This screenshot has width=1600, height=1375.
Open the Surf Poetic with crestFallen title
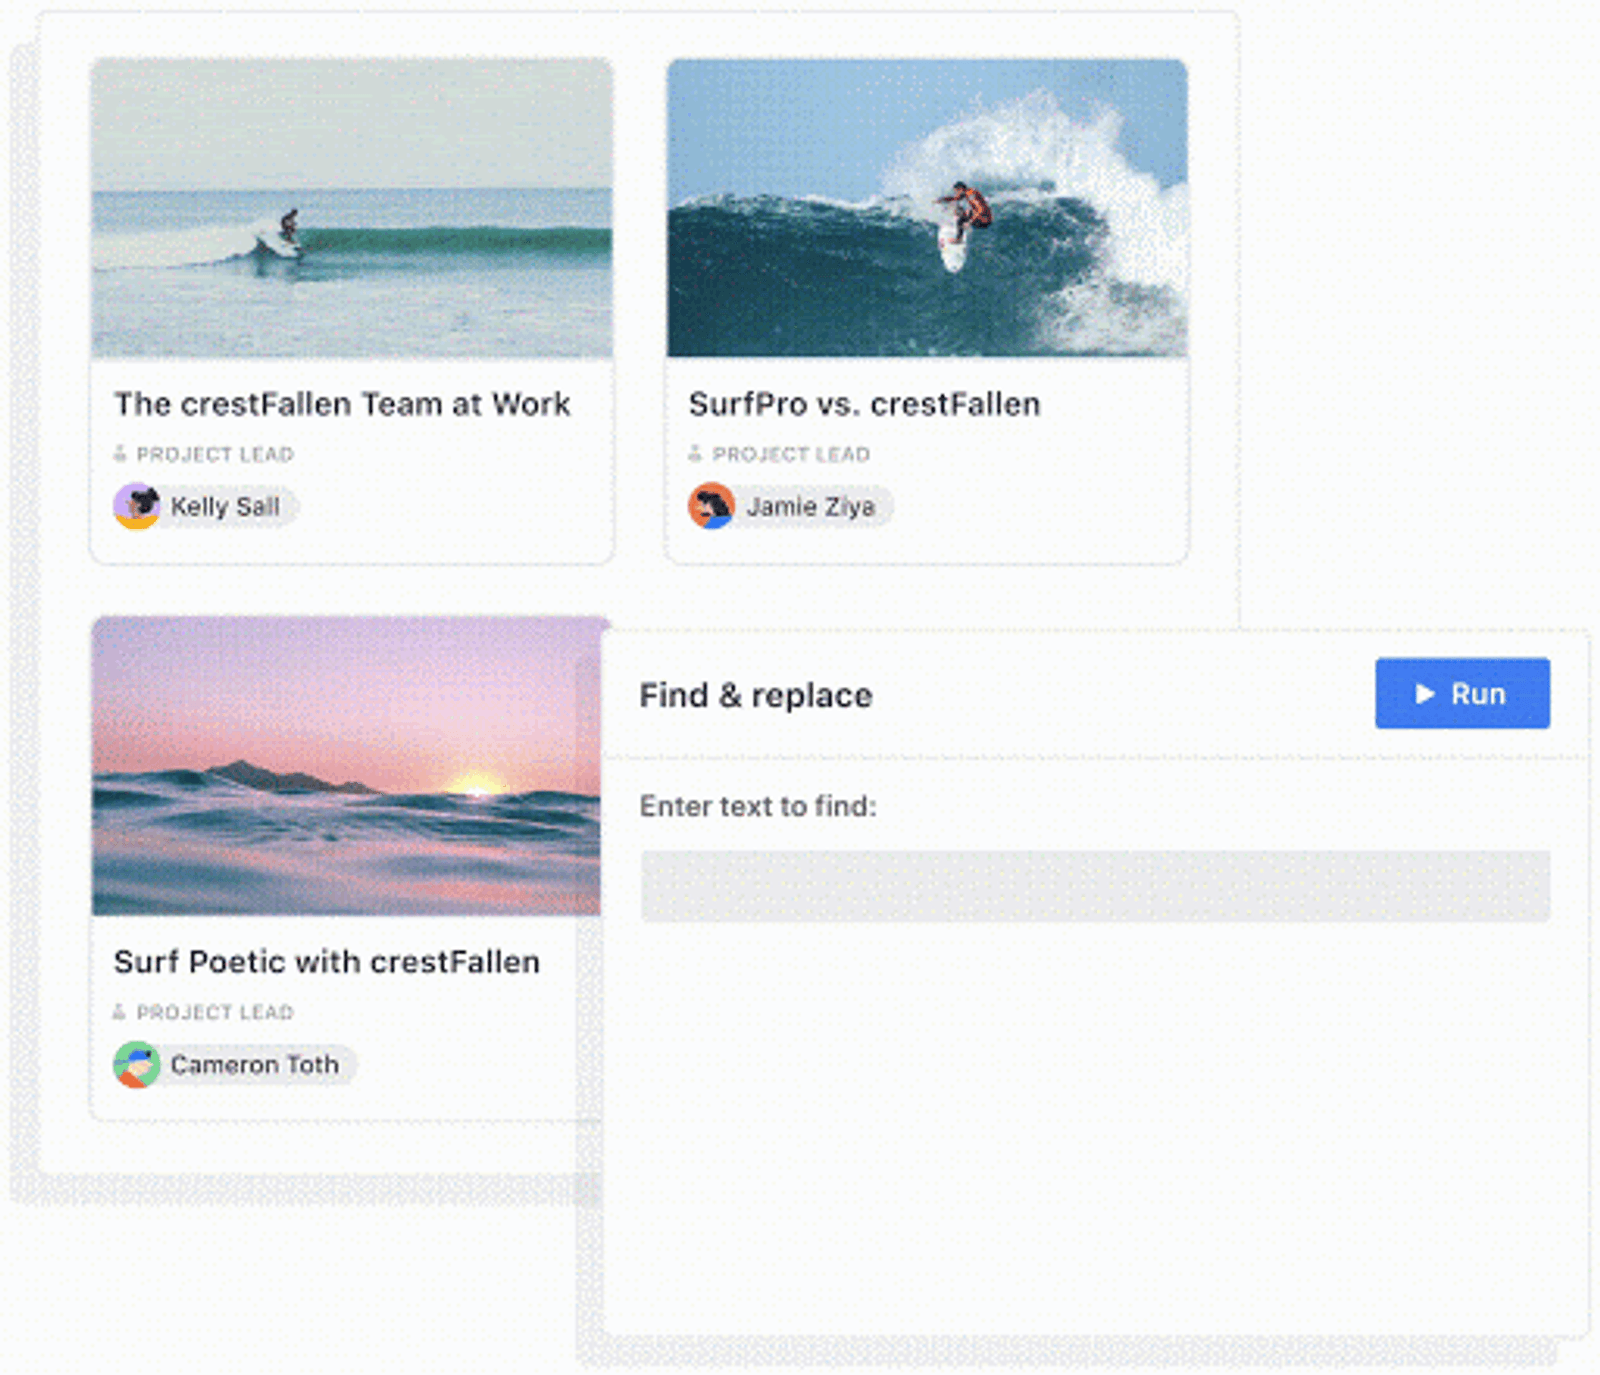(327, 962)
